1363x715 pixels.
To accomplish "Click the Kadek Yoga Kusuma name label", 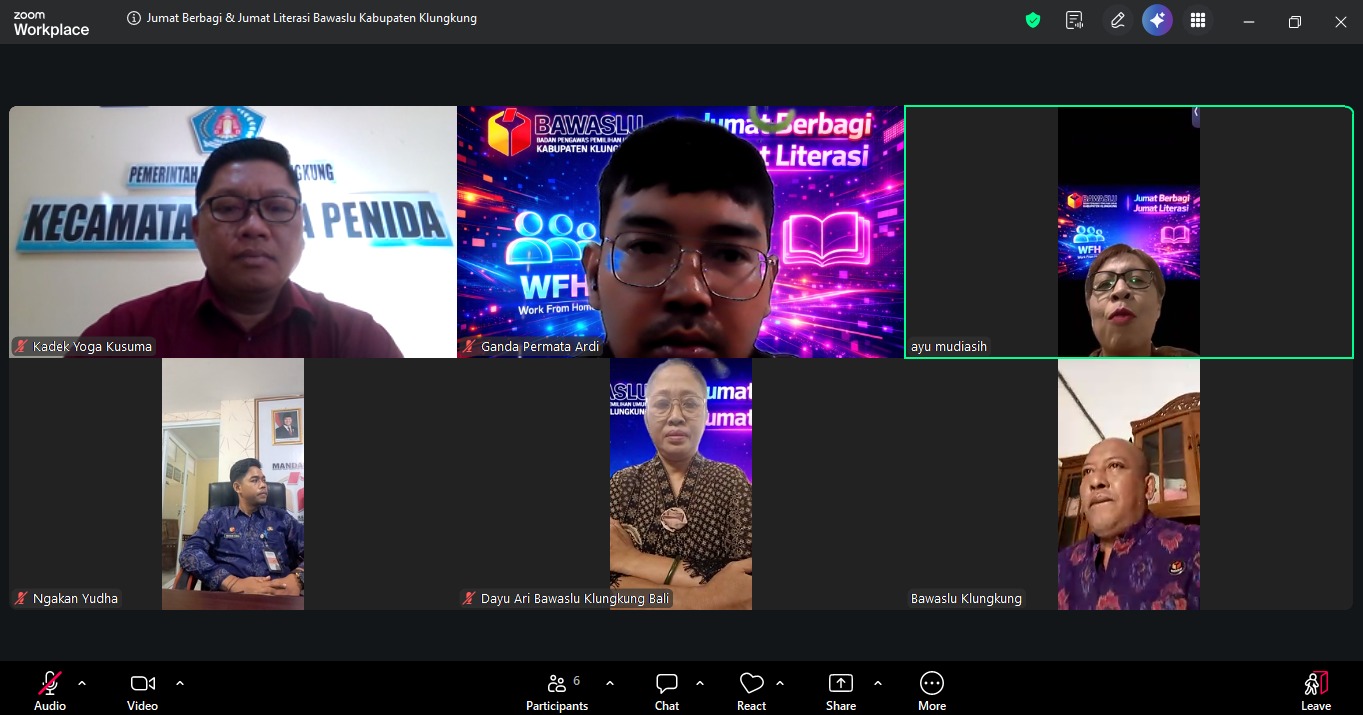I will coord(92,347).
